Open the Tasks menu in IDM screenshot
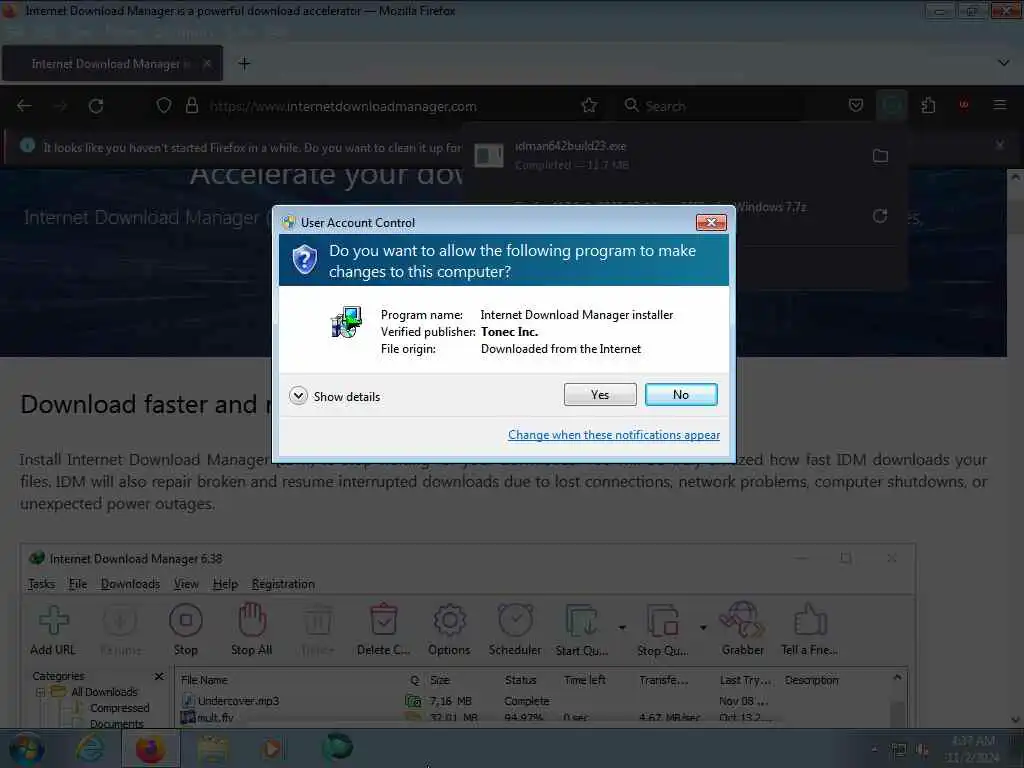This screenshot has width=1024, height=768. [x=41, y=584]
